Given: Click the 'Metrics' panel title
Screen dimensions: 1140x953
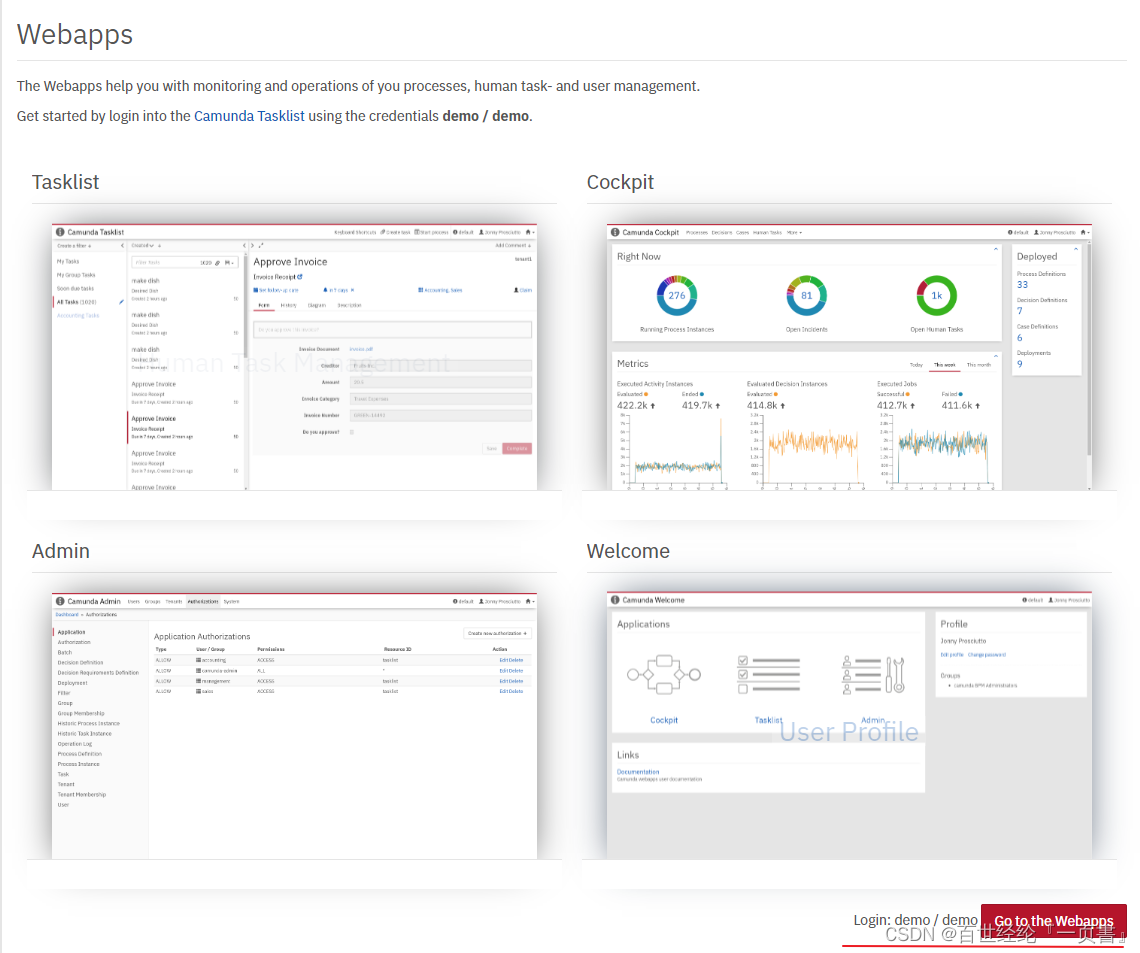Looking at the screenshot, I should [x=633, y=363].
